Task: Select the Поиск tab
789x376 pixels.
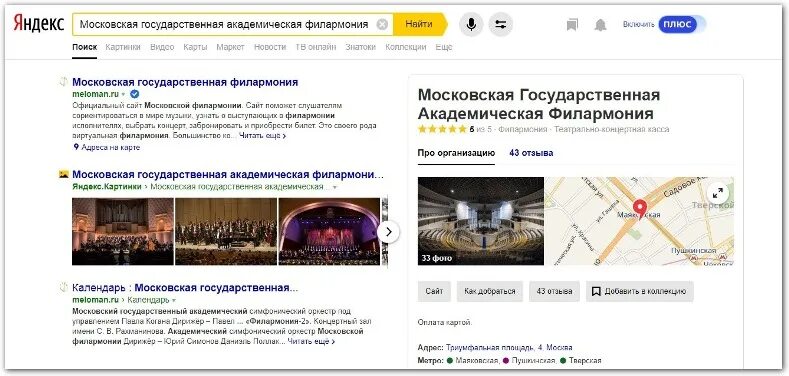Action: pos(85,47)
